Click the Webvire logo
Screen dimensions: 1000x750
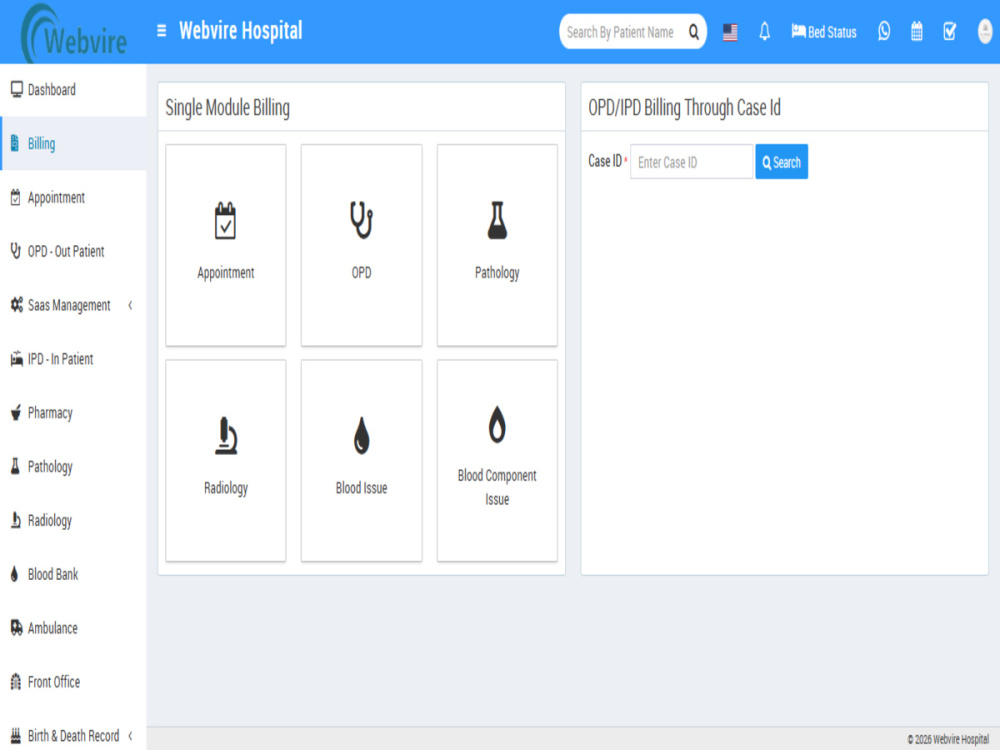(74, 33)
